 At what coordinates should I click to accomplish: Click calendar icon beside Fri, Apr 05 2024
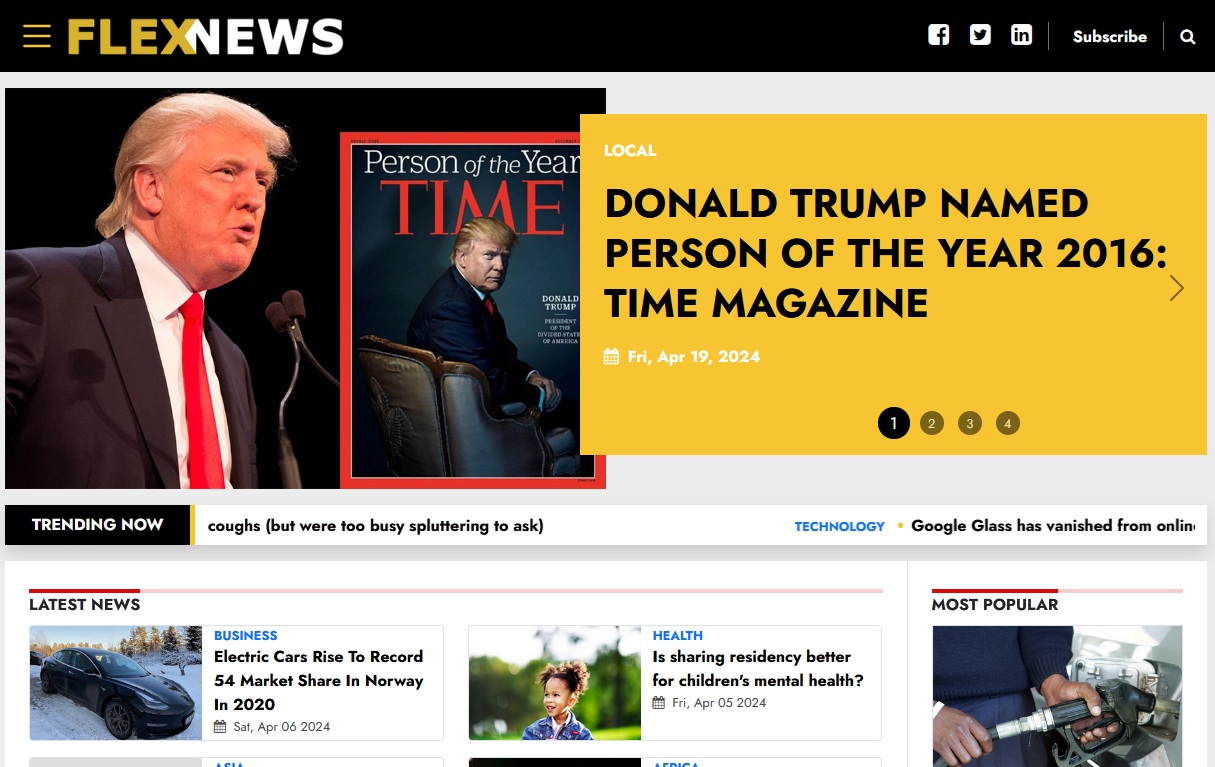659,703
